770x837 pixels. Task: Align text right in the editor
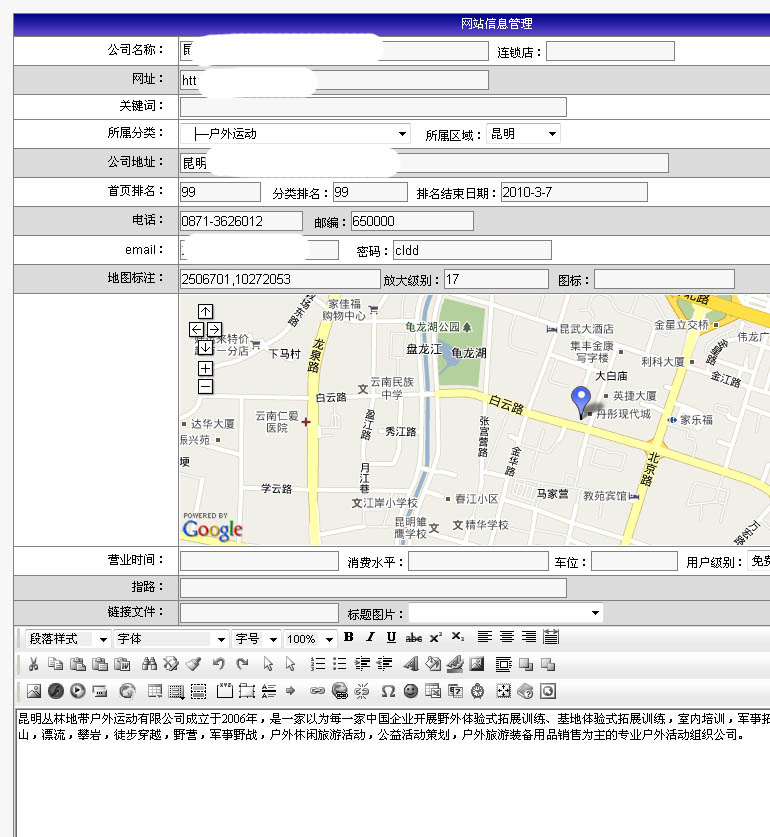(x=529, y=637)
